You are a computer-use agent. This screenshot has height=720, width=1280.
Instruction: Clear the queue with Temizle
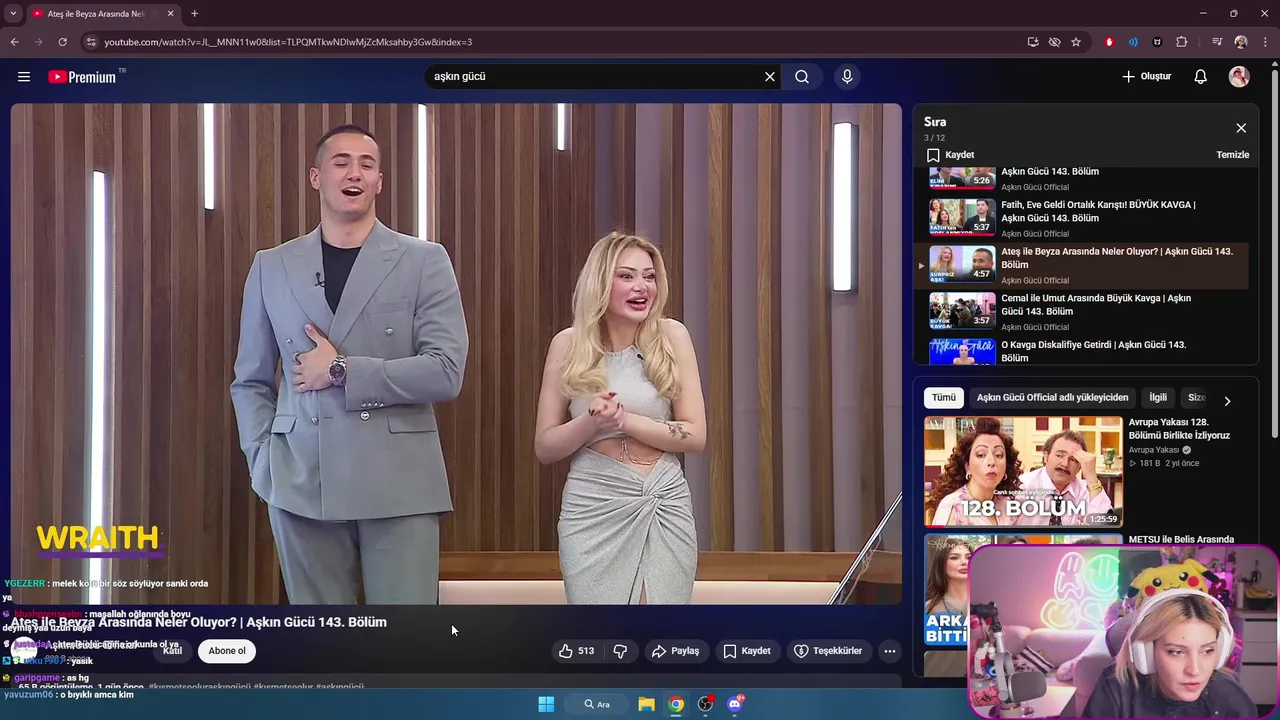point(1232,155)
